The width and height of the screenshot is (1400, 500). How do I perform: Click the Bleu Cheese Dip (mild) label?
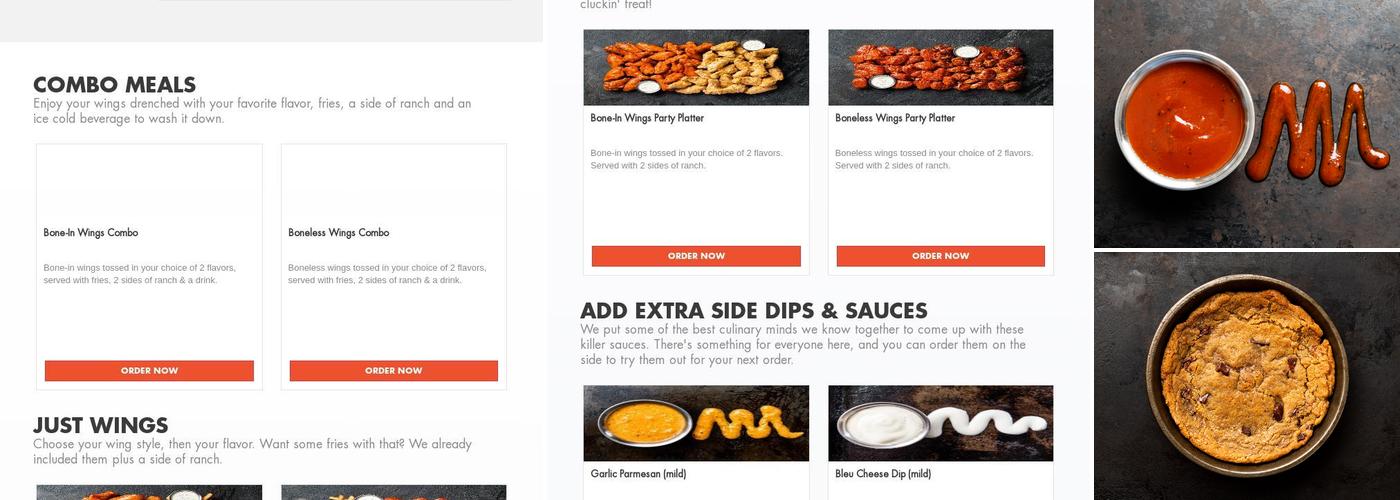[883, 474]
